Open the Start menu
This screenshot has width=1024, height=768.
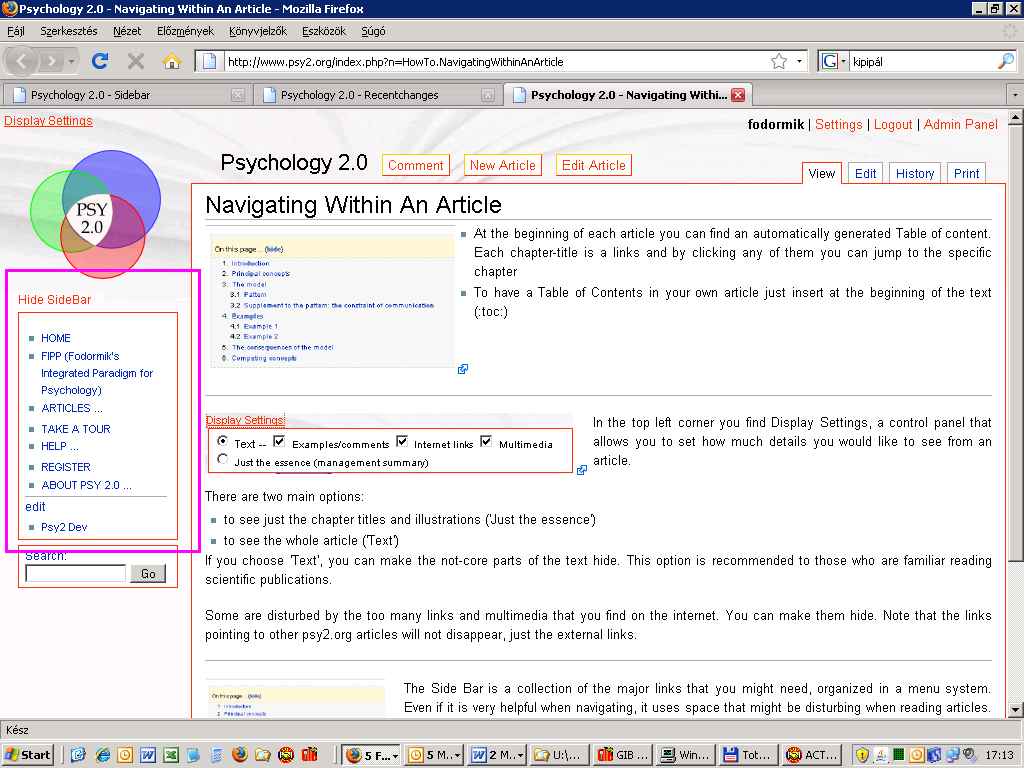pos(27,755)
